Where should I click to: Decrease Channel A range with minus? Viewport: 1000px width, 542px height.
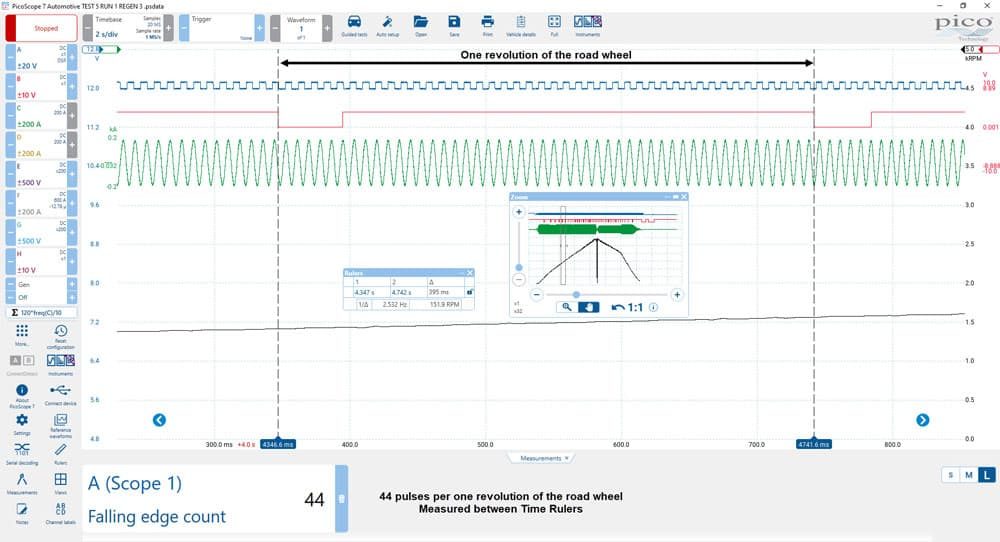pyautogui.click(x=11, y=57)
